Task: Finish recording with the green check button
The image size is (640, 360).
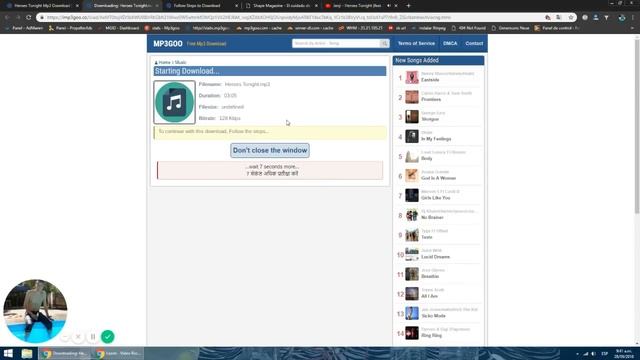Action: pos(108,337)
